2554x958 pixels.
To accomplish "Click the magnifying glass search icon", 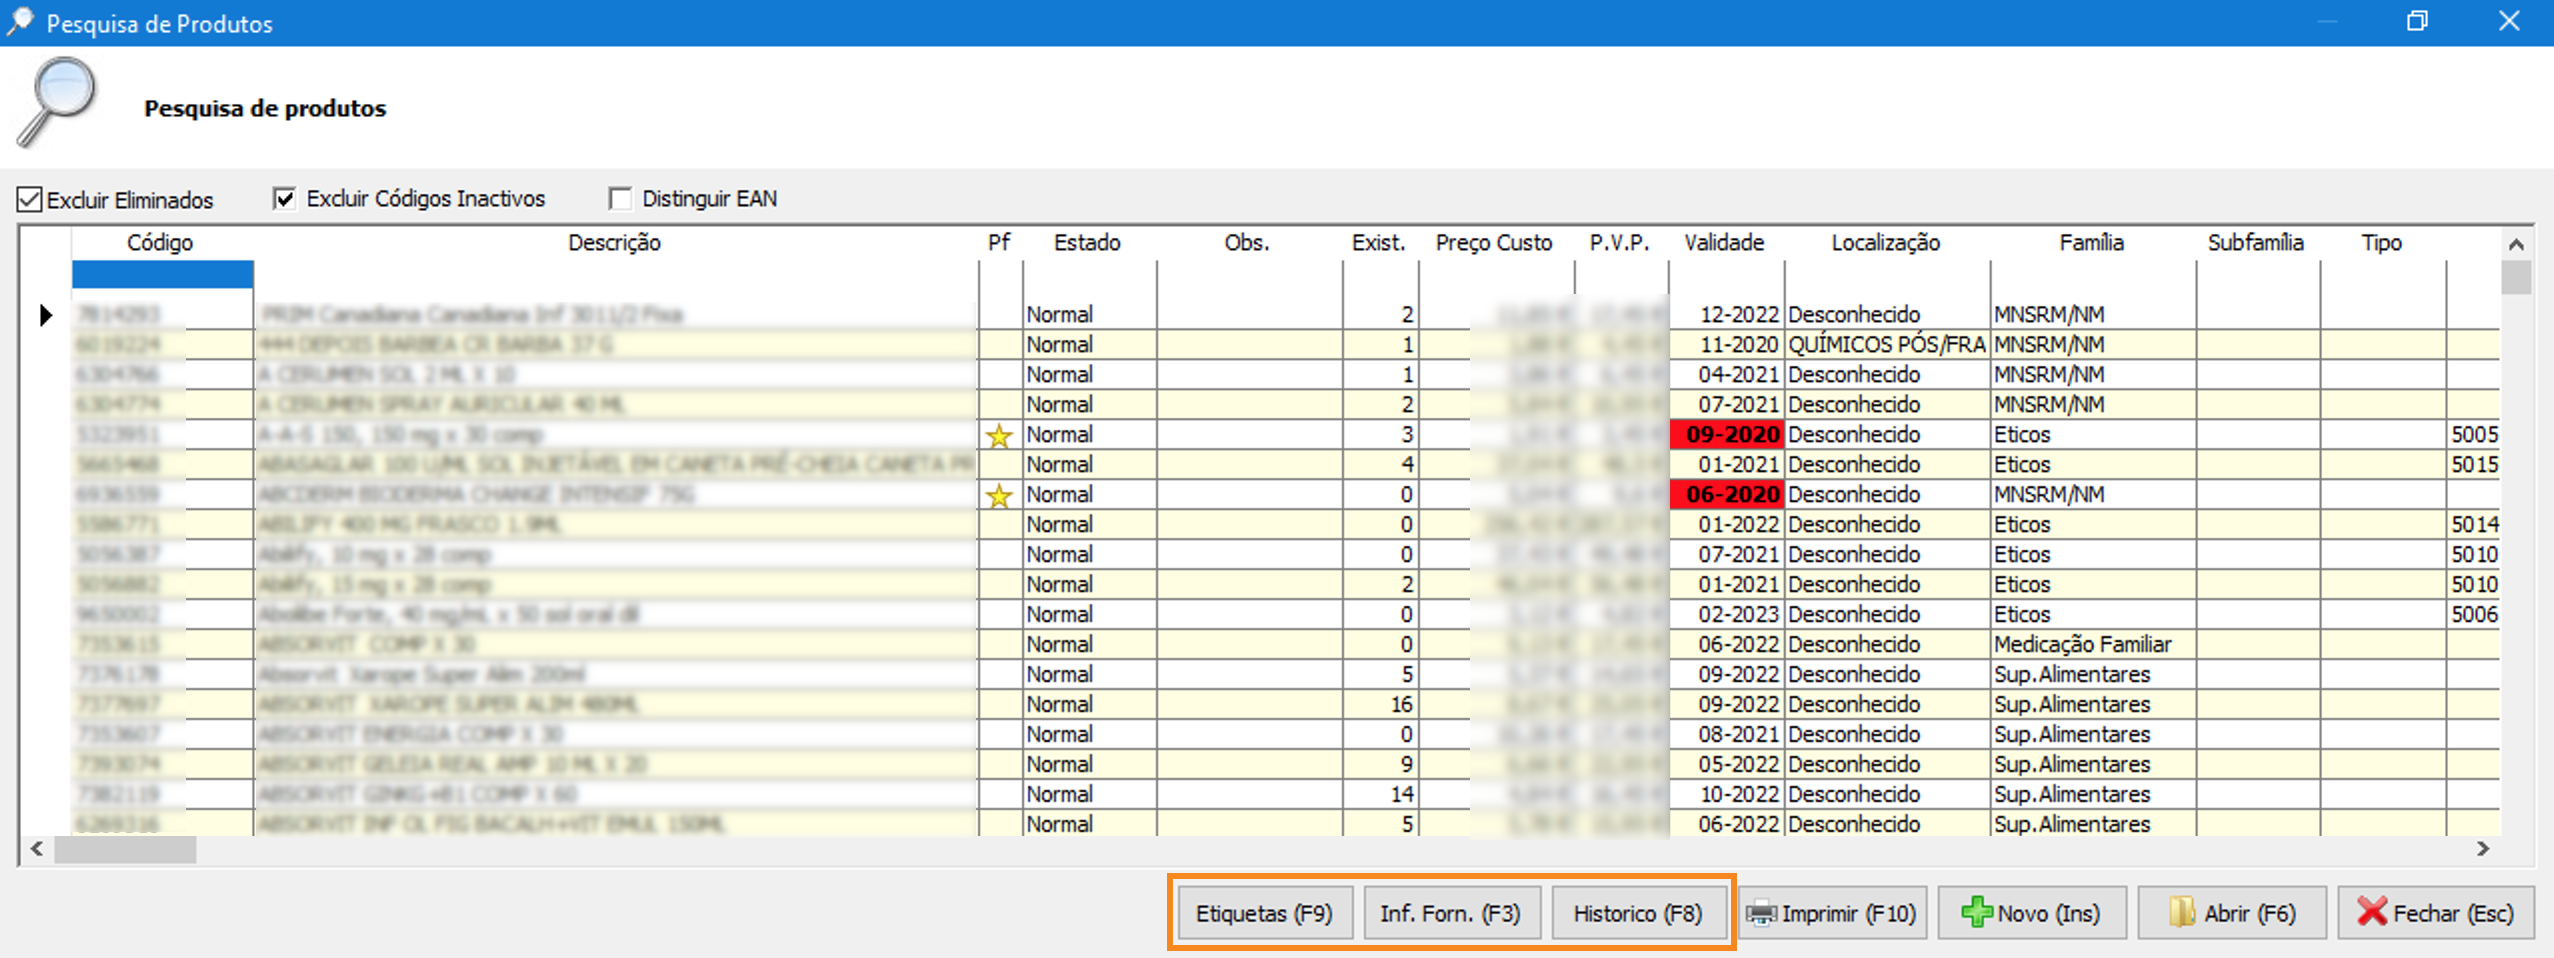I will [x=57, y=101].
